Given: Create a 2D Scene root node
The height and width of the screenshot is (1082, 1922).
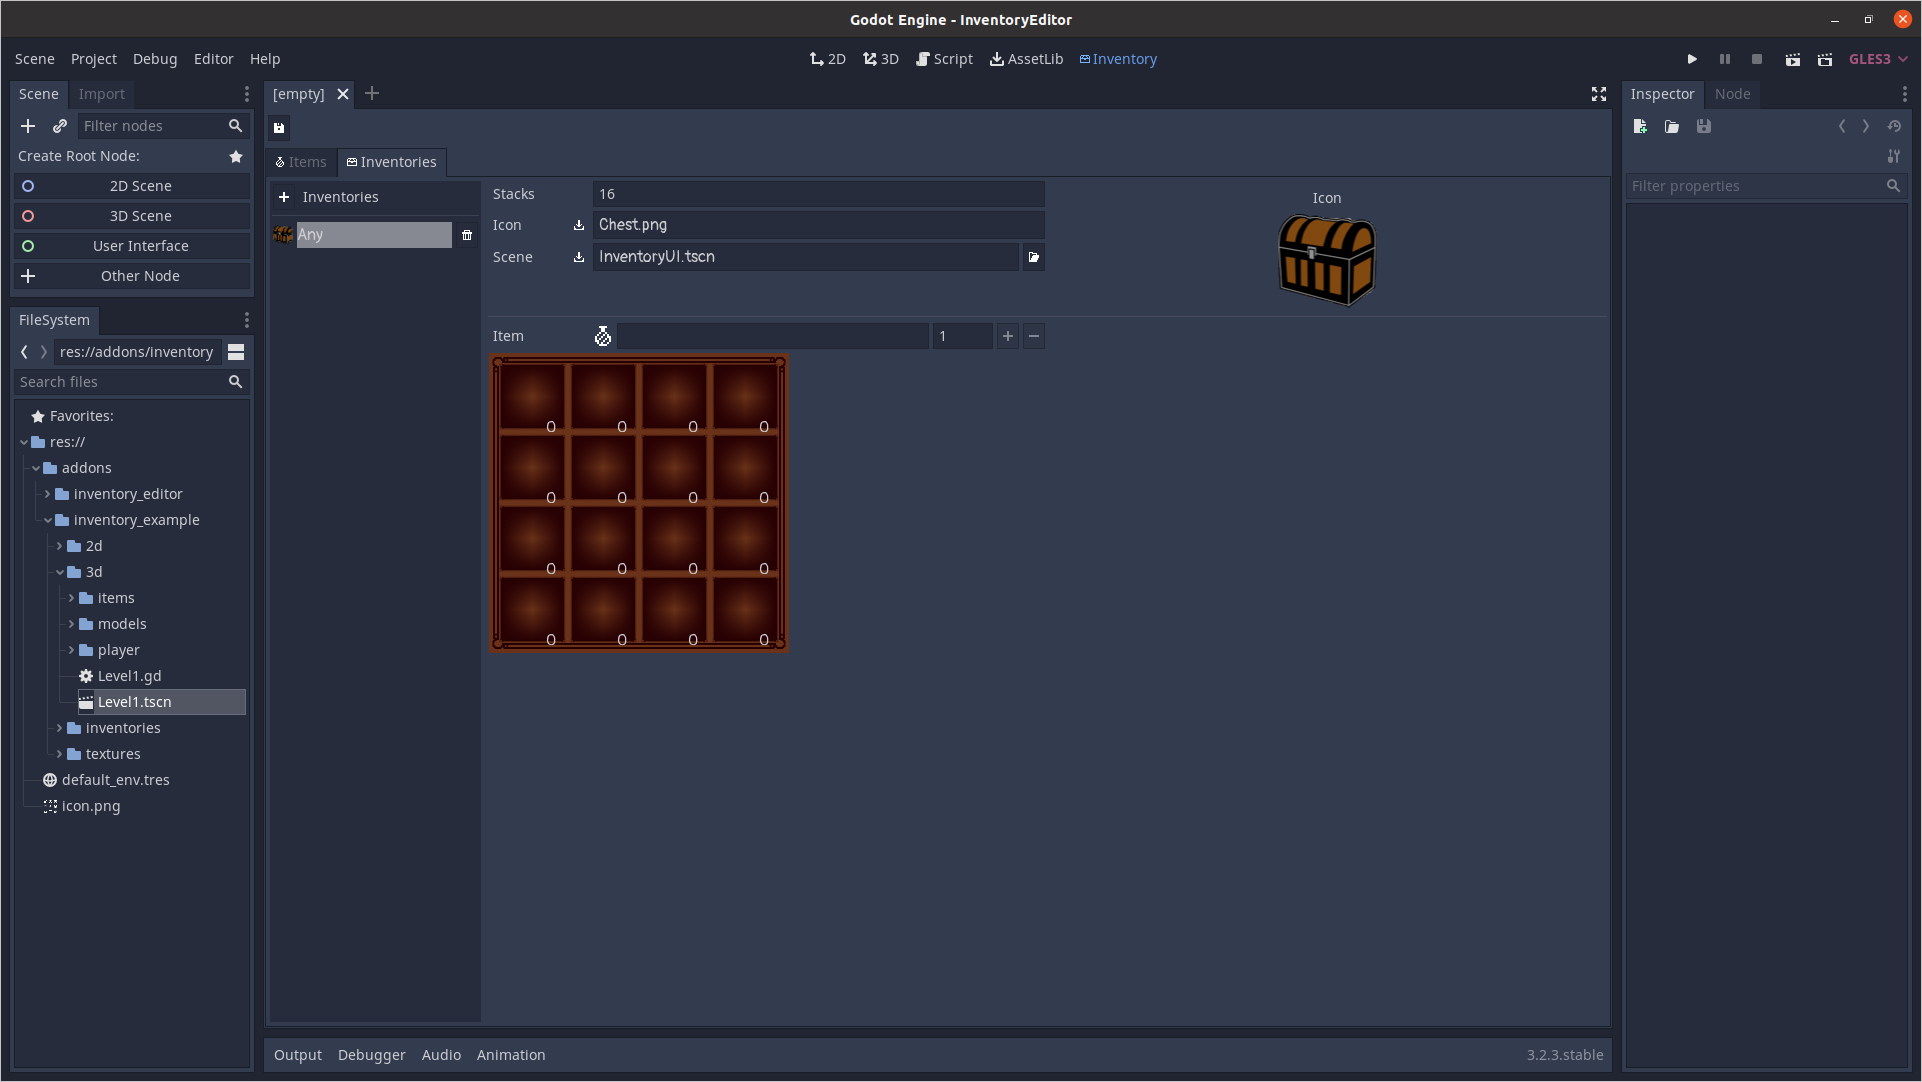Looking at the screenshot, I should pyautogui.click(x=140, y=186).
